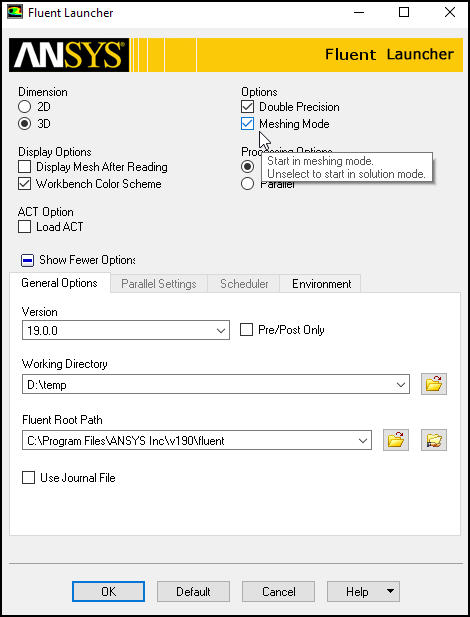Collapse options with Show Fewer Options icon

(27, 260)
